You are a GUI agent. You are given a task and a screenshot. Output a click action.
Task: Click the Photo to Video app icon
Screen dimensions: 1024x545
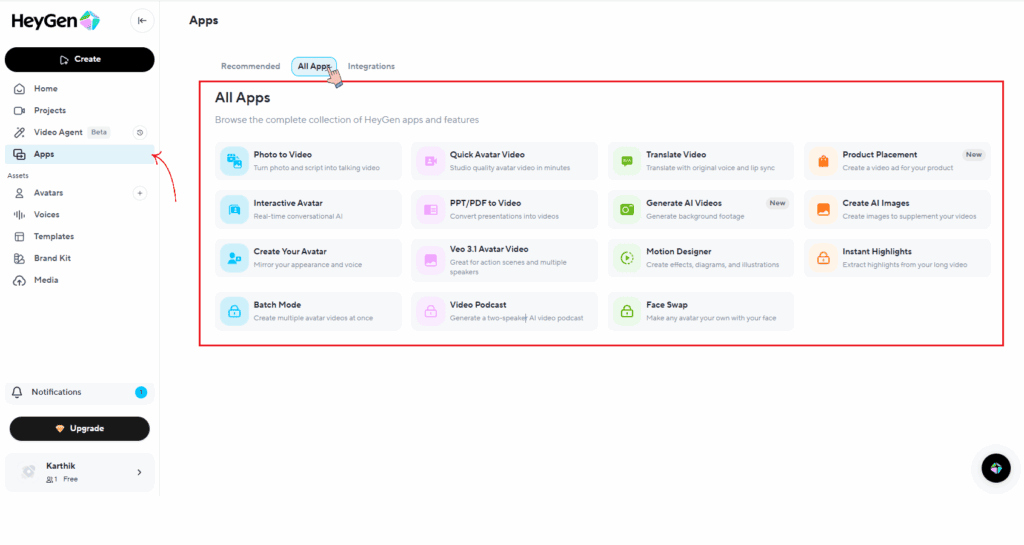[x=234, y=161]
